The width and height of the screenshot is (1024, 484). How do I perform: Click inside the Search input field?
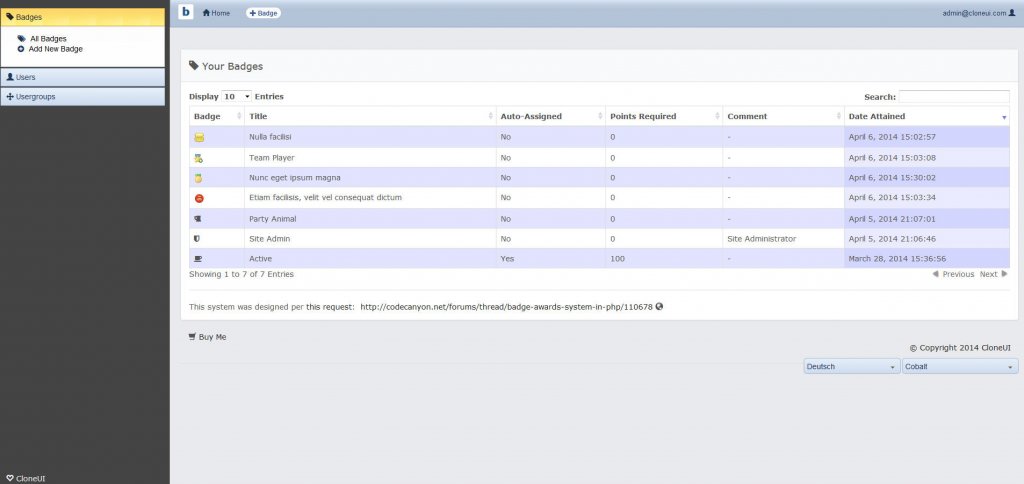coord(953,97)
